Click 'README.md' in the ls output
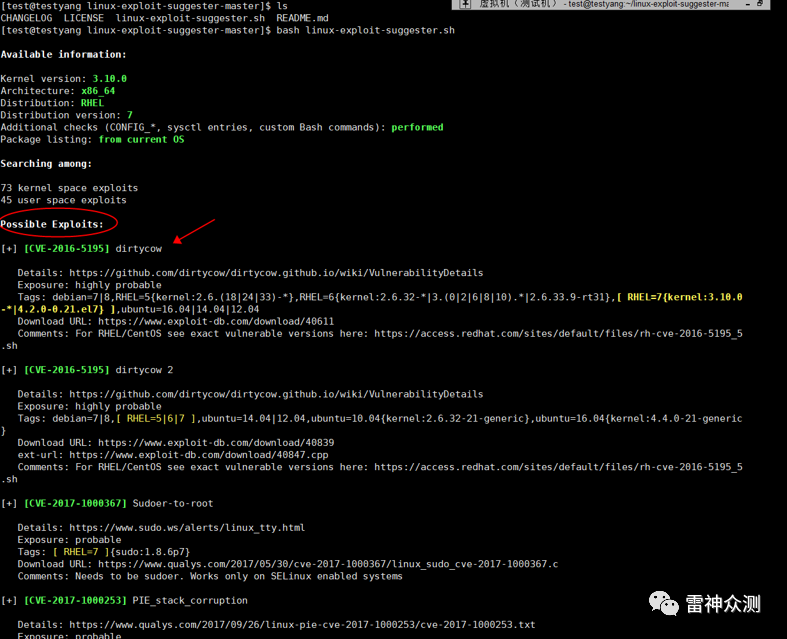Image resolution: width=787 pixels, height=639 pixels. point(302,18)
